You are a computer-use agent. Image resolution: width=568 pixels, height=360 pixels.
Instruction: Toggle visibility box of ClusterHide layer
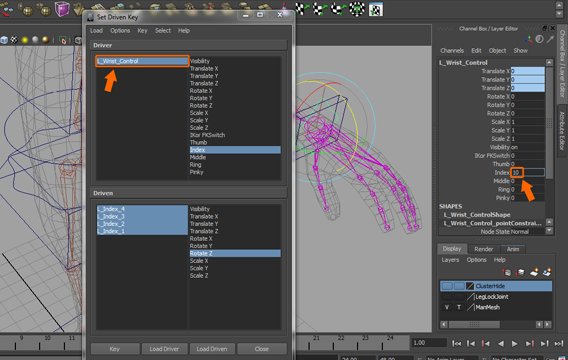point(447,286)
